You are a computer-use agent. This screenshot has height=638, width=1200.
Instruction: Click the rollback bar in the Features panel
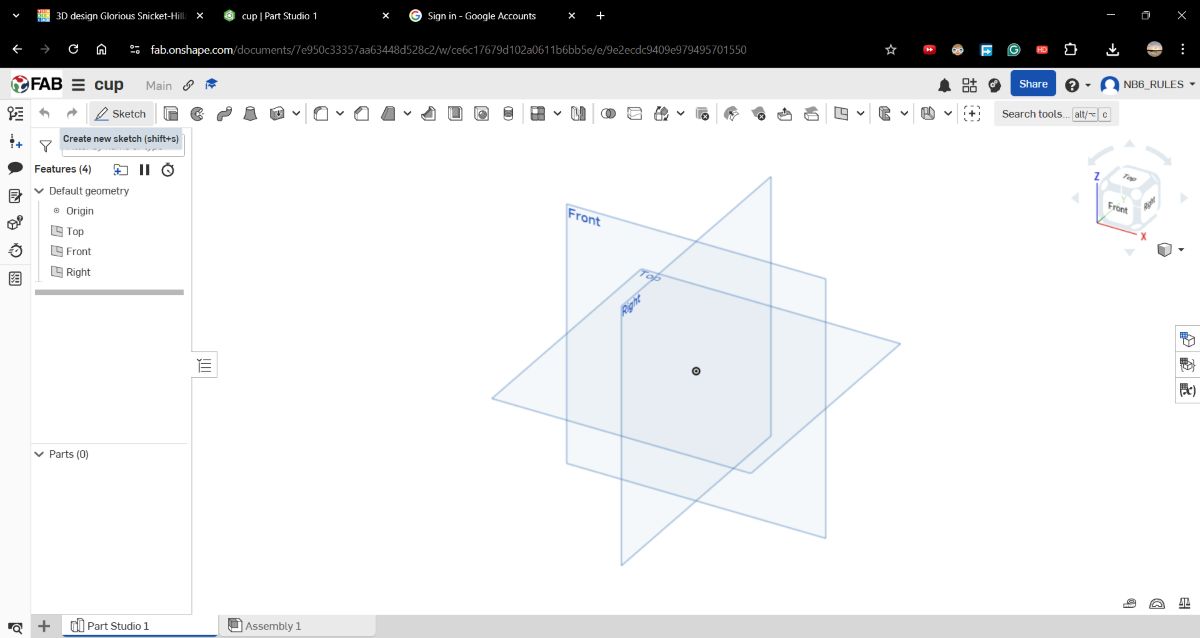pyautogui.click(x=110, y=292)
